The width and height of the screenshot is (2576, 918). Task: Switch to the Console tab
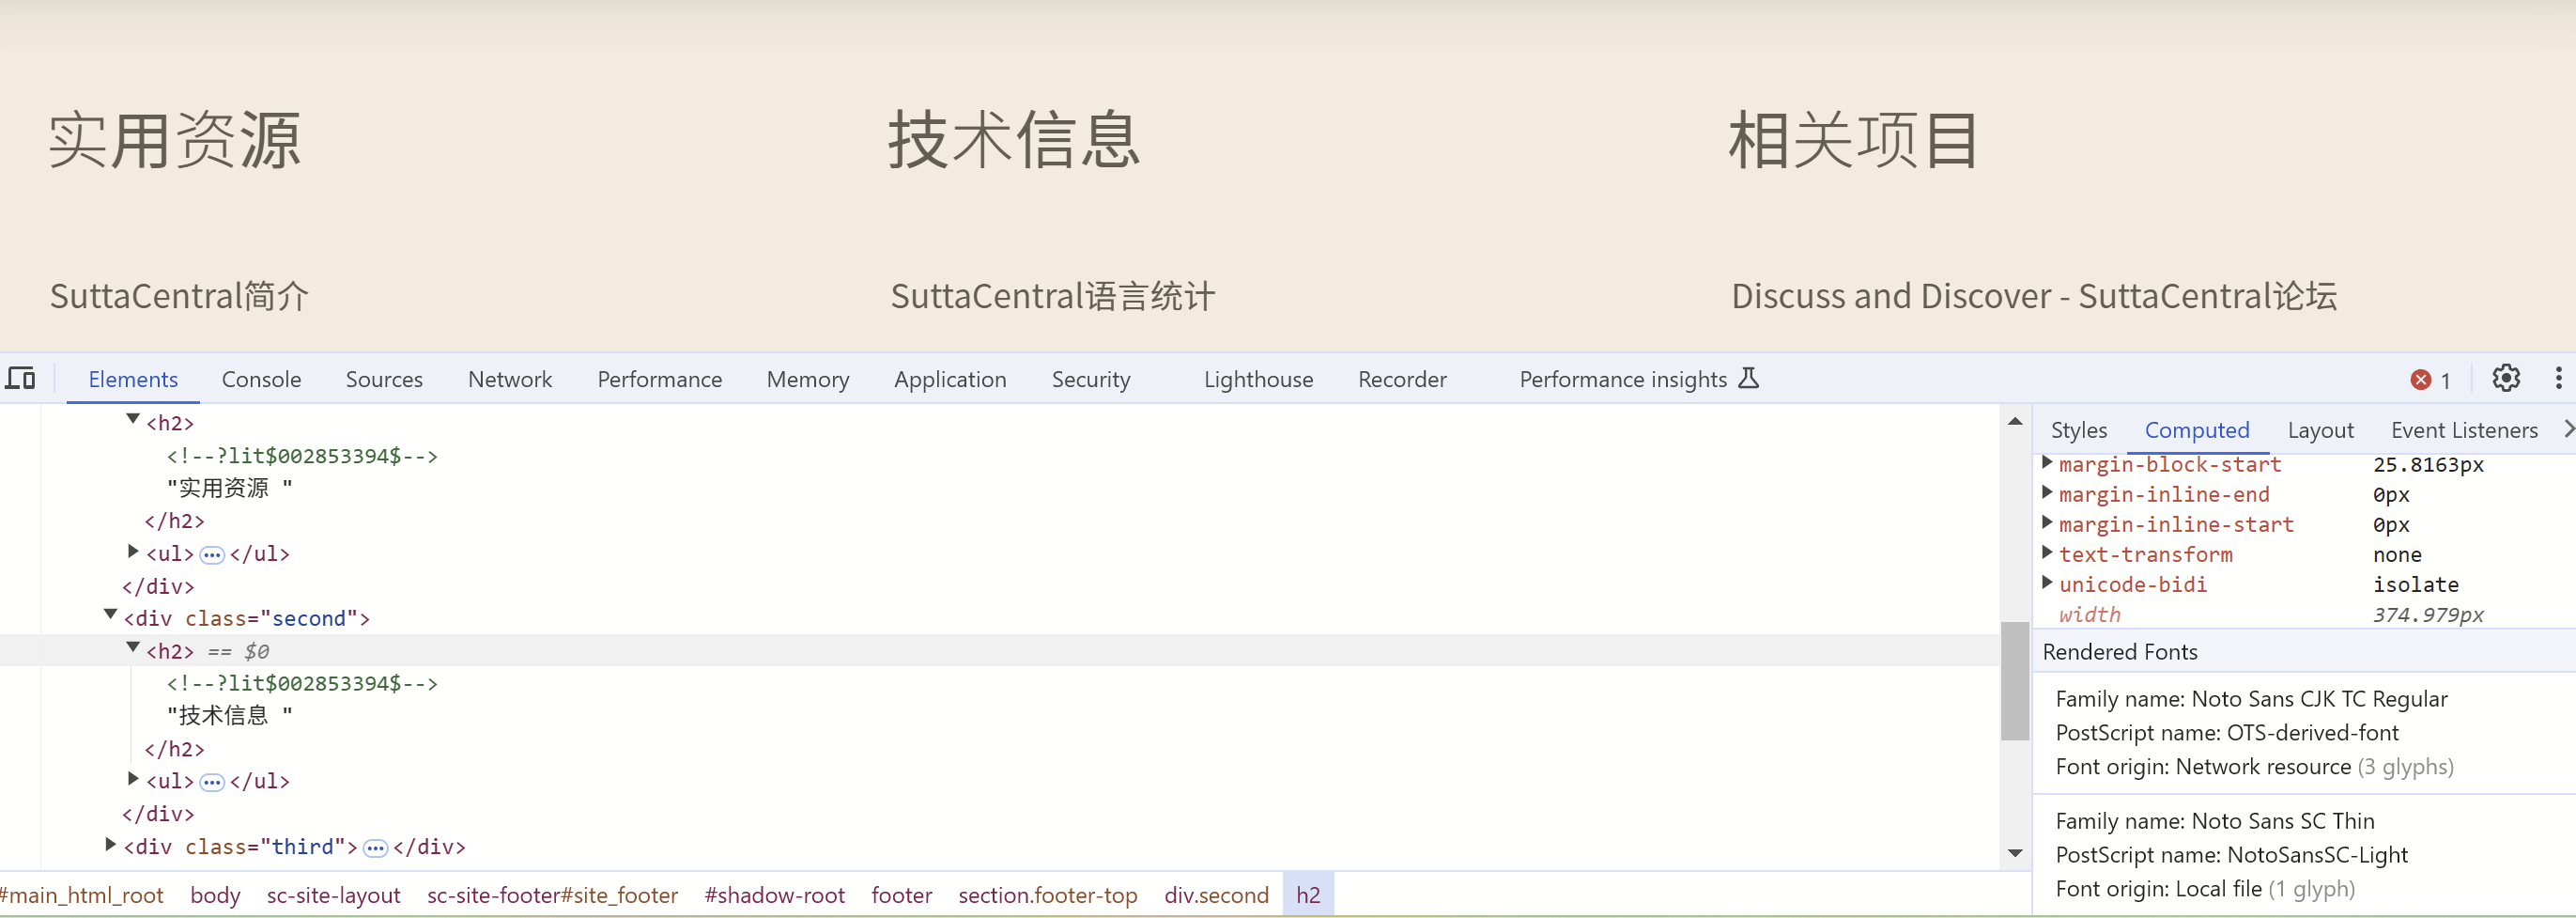click(261, 380)
